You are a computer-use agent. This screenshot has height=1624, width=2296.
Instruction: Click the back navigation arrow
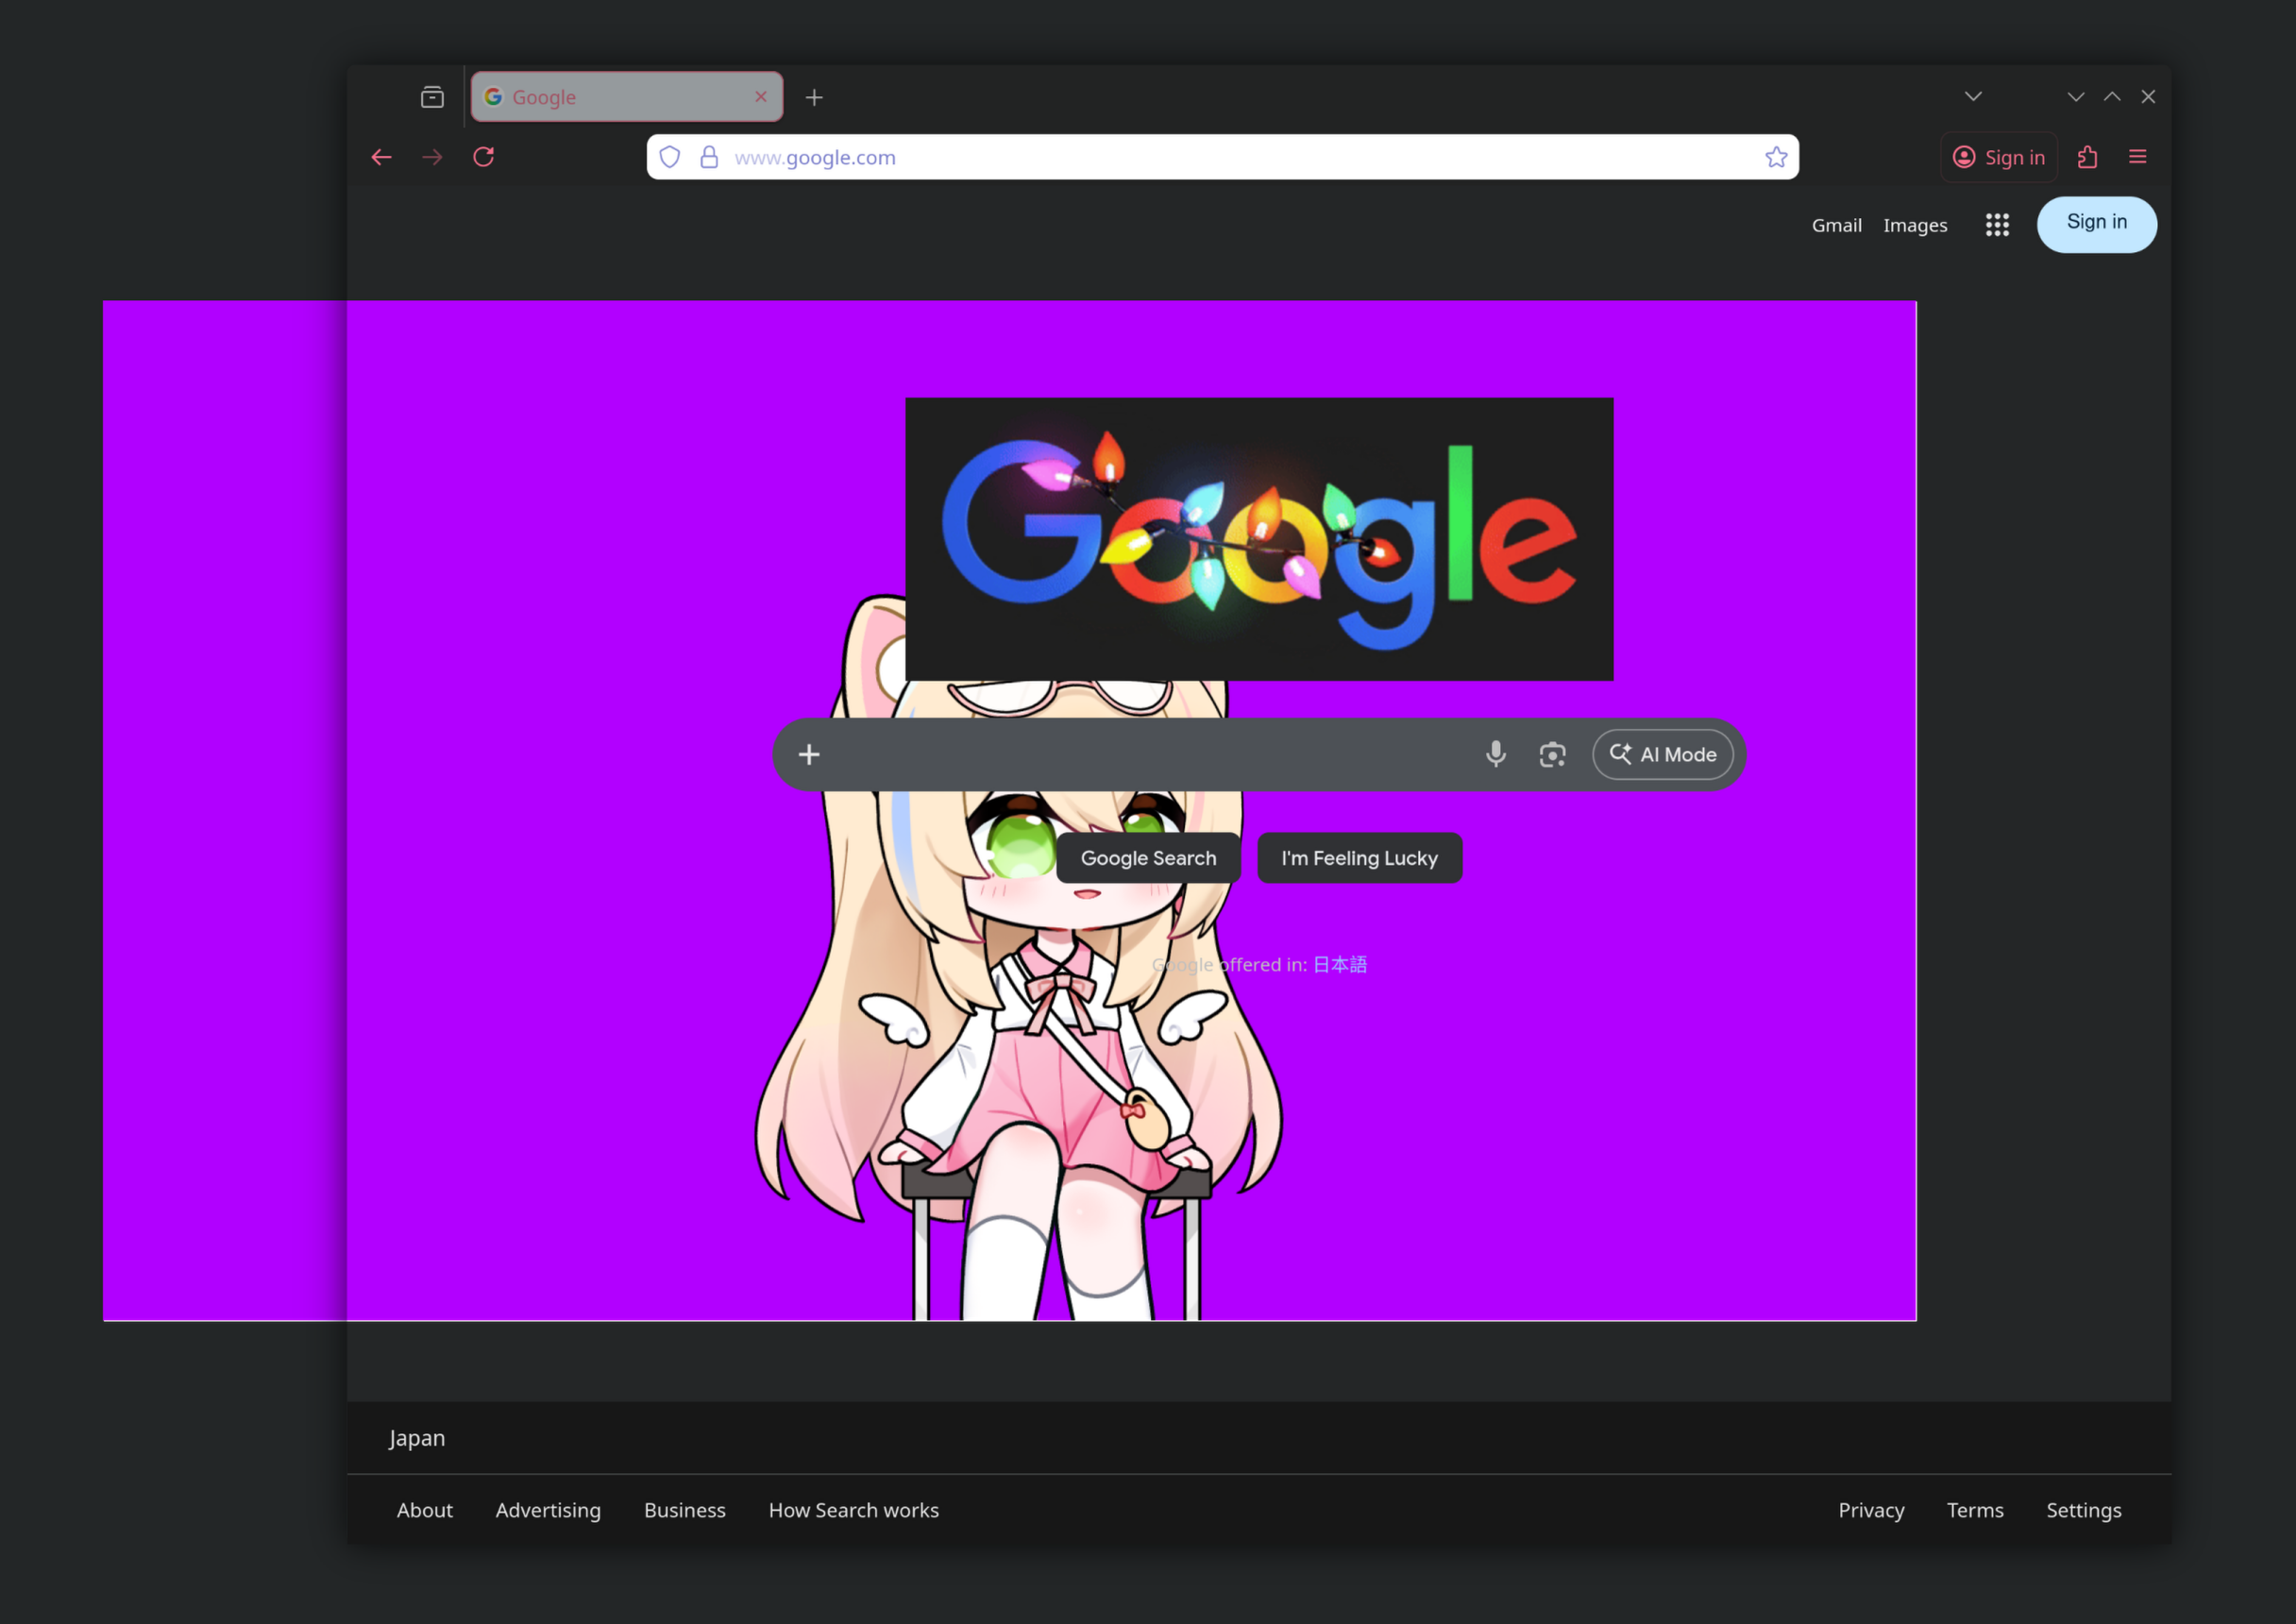(381, 157)
